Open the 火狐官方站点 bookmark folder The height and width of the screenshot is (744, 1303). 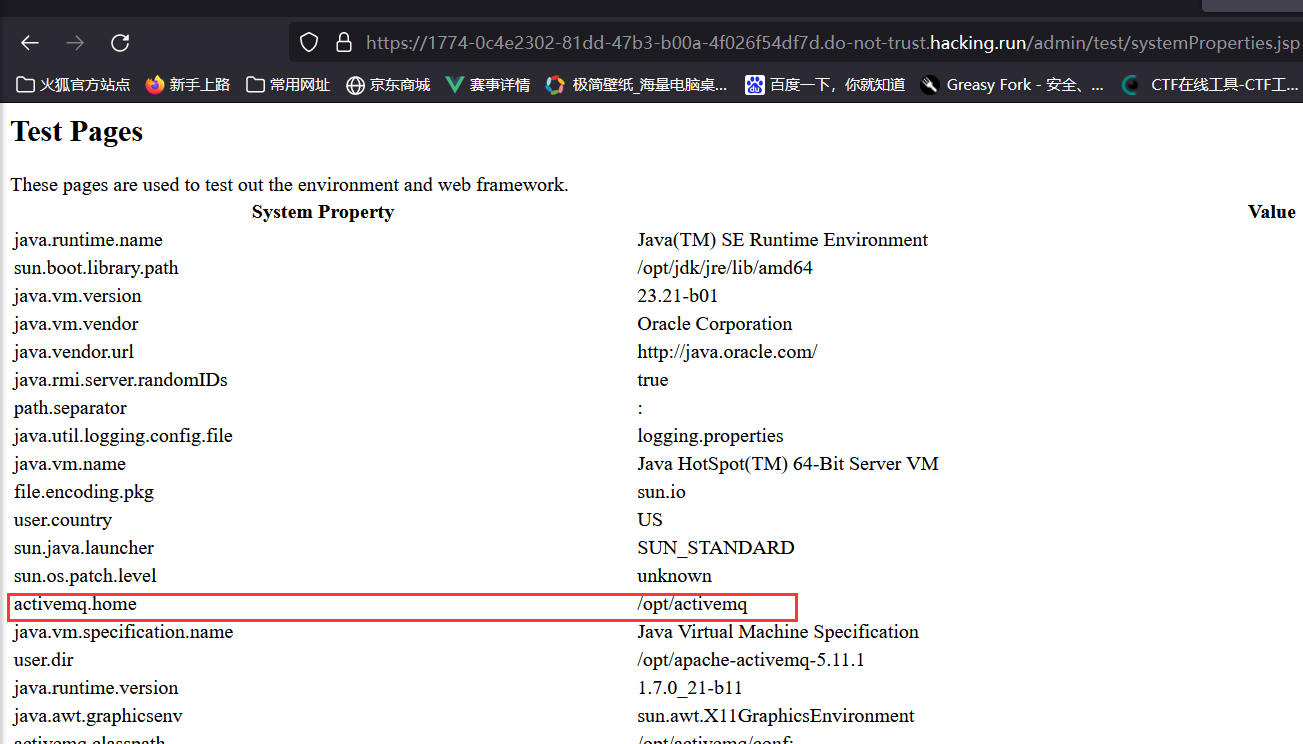point(74,85)
